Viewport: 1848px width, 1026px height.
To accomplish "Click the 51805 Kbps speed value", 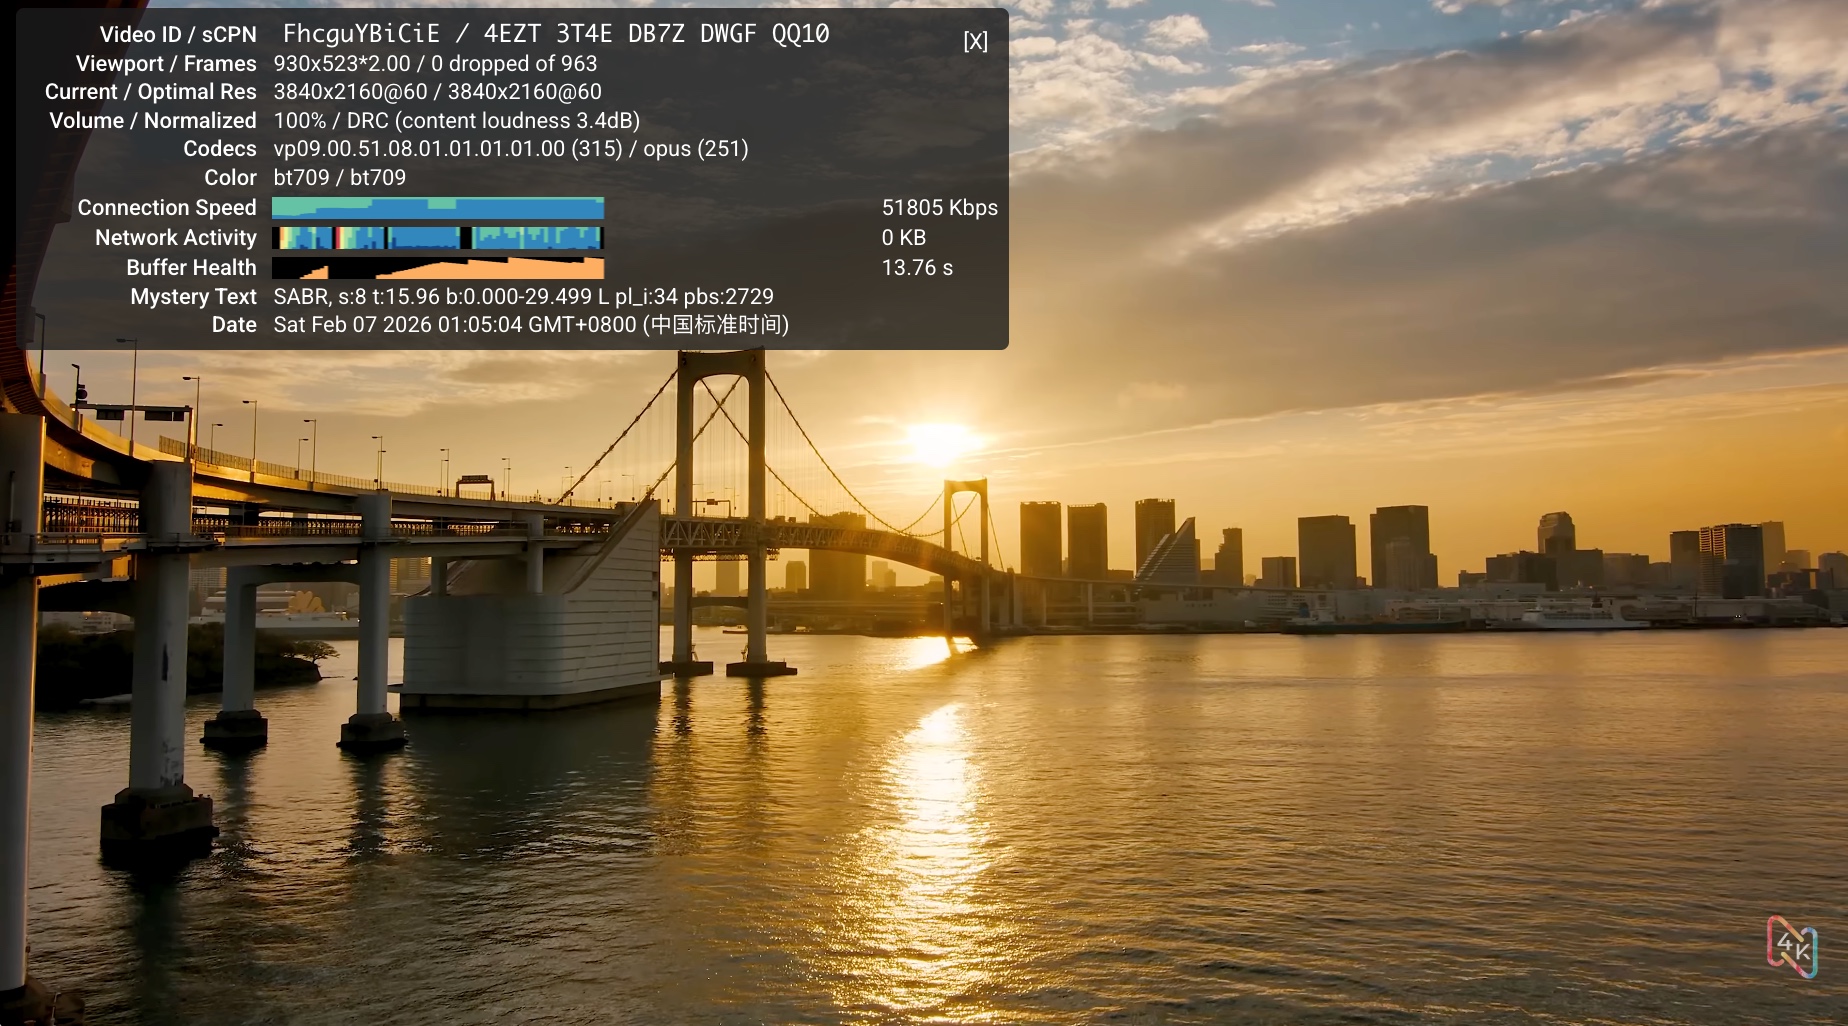I will pyautogui.click(x=939, y=208).
